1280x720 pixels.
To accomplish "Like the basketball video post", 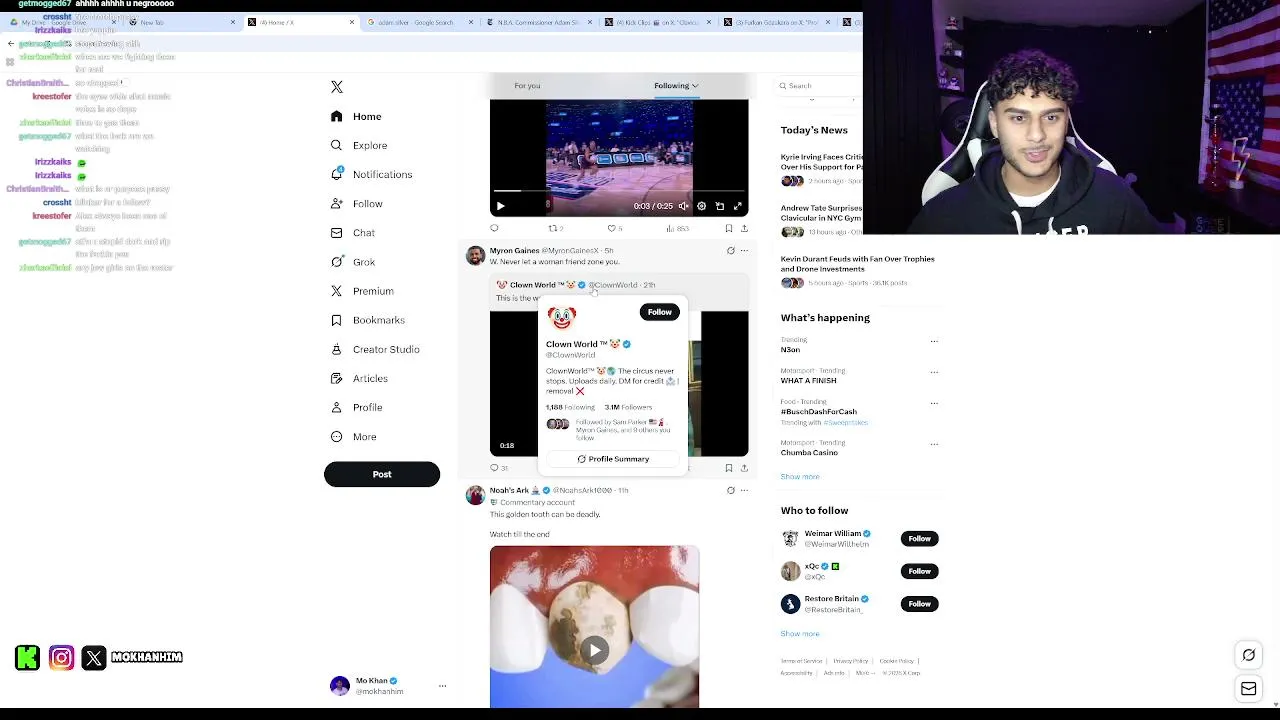I will 614,228.
